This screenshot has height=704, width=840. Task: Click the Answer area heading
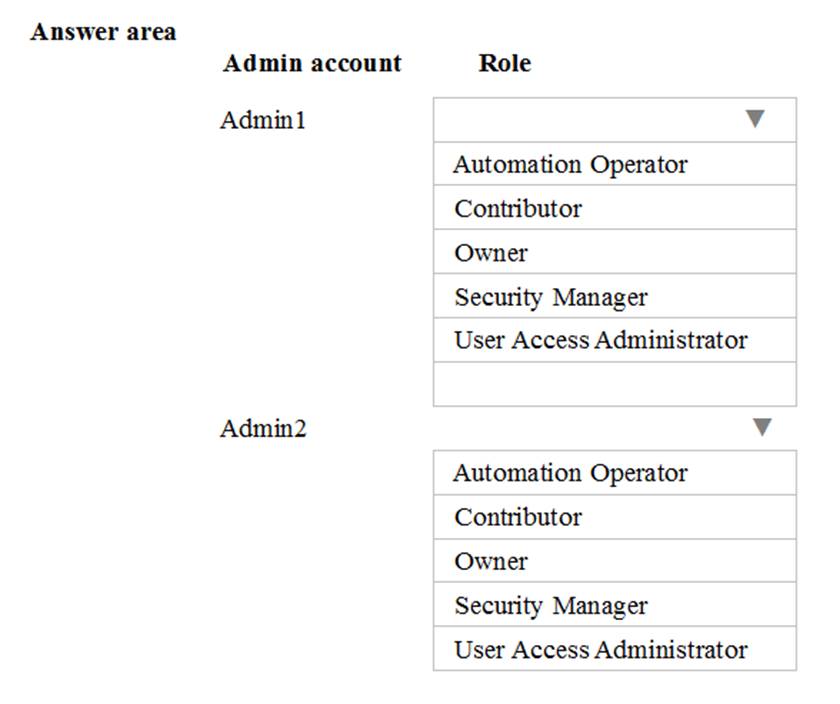pyautogui.click(x=103, y=32)
